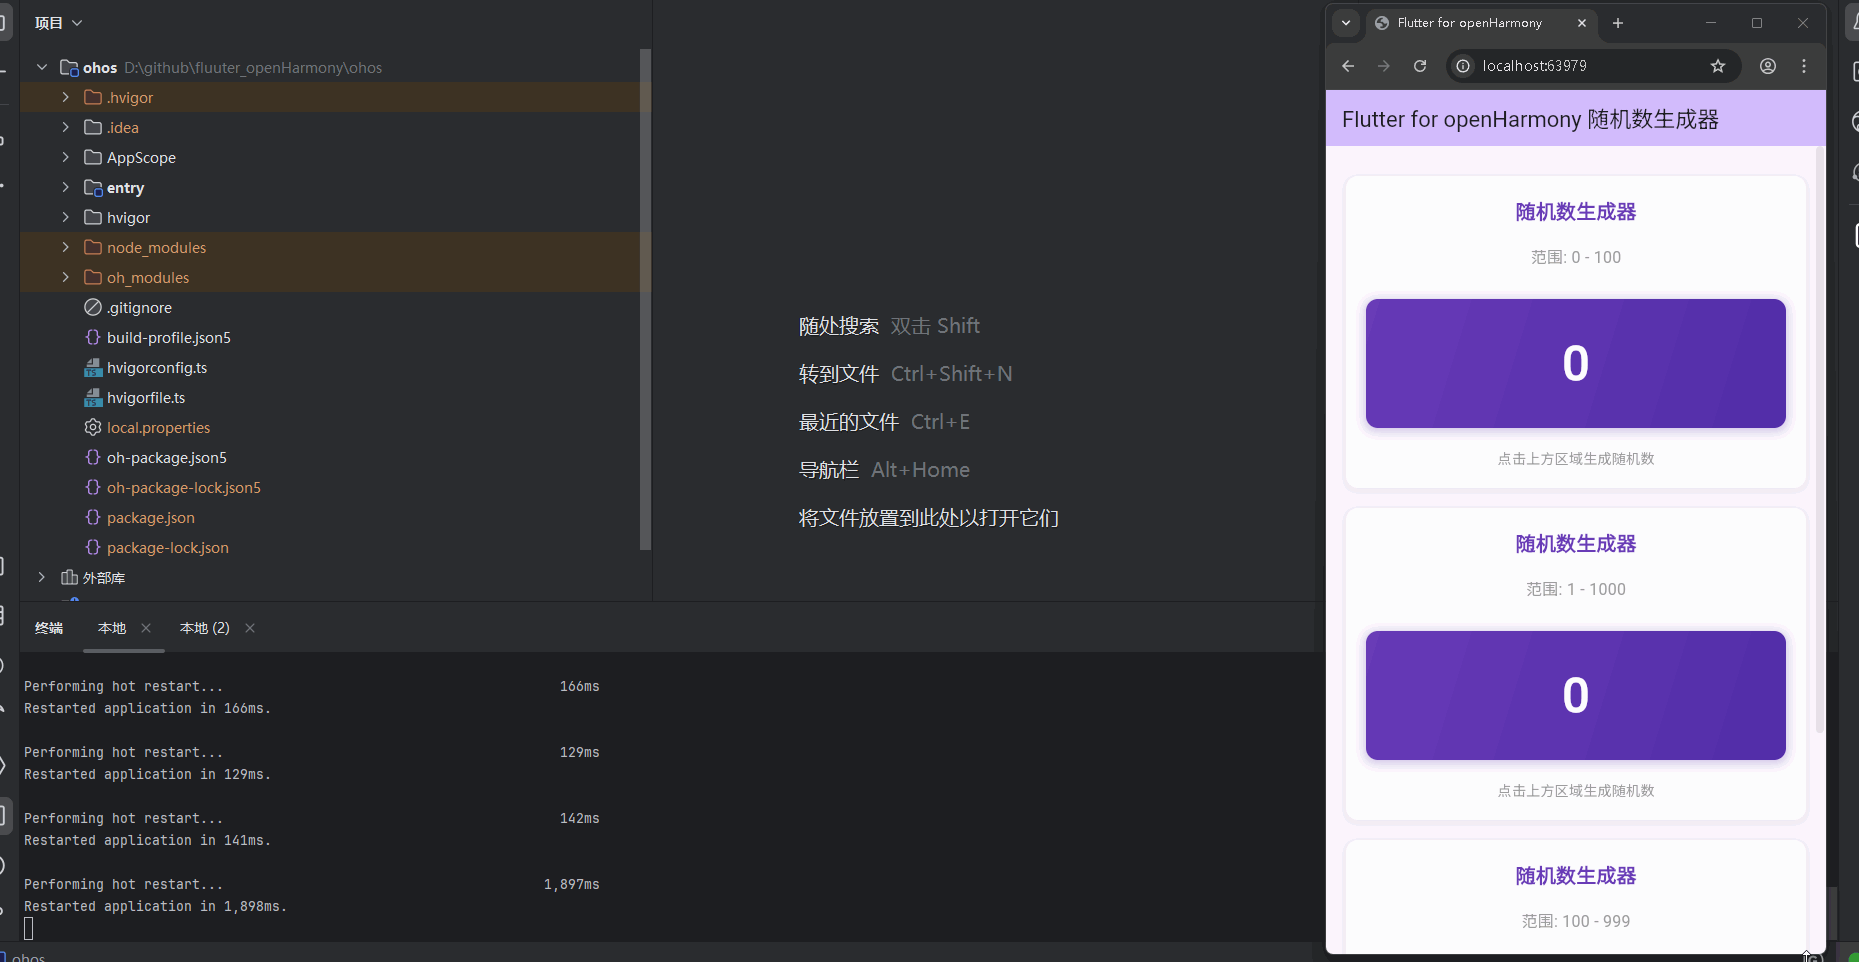Generate a random number in 0 - 100 card

coord(1576,363)
